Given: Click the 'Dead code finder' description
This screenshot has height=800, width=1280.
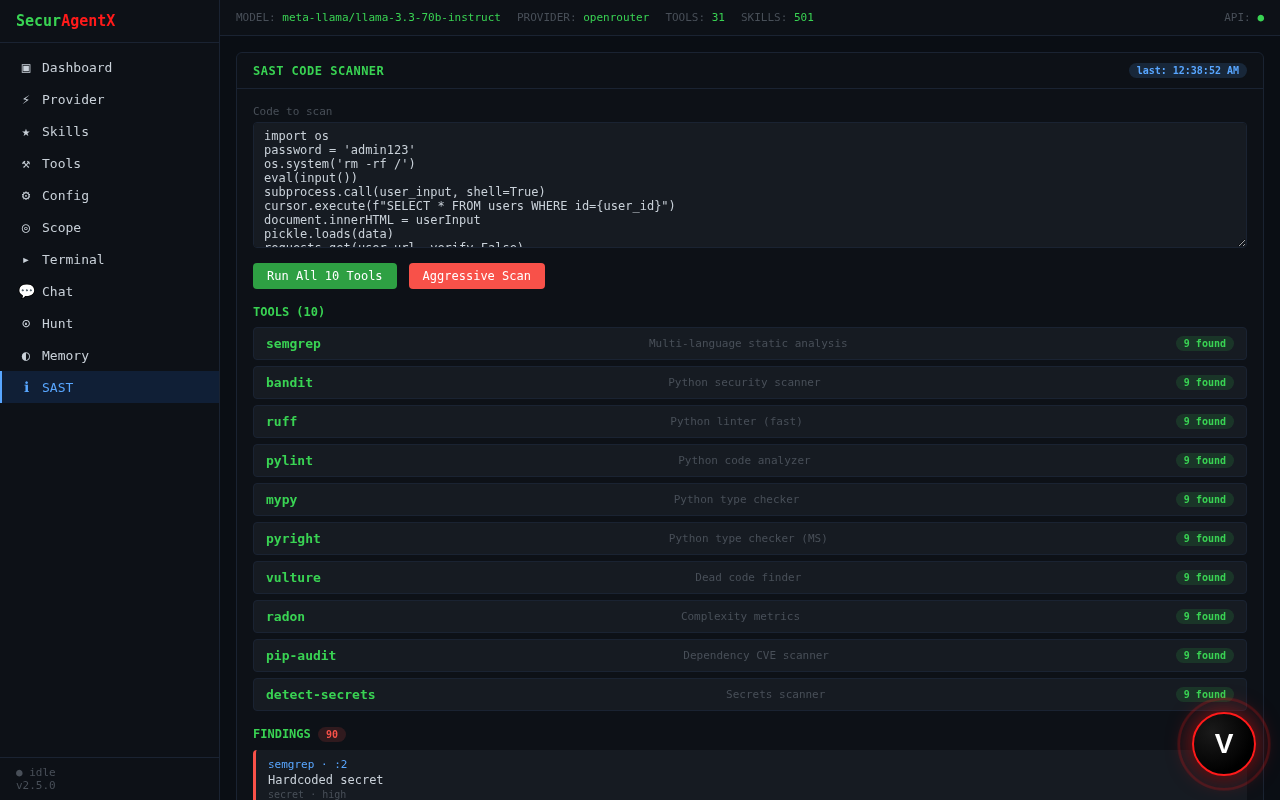Looking at the screenshot, I should point(748,577).
